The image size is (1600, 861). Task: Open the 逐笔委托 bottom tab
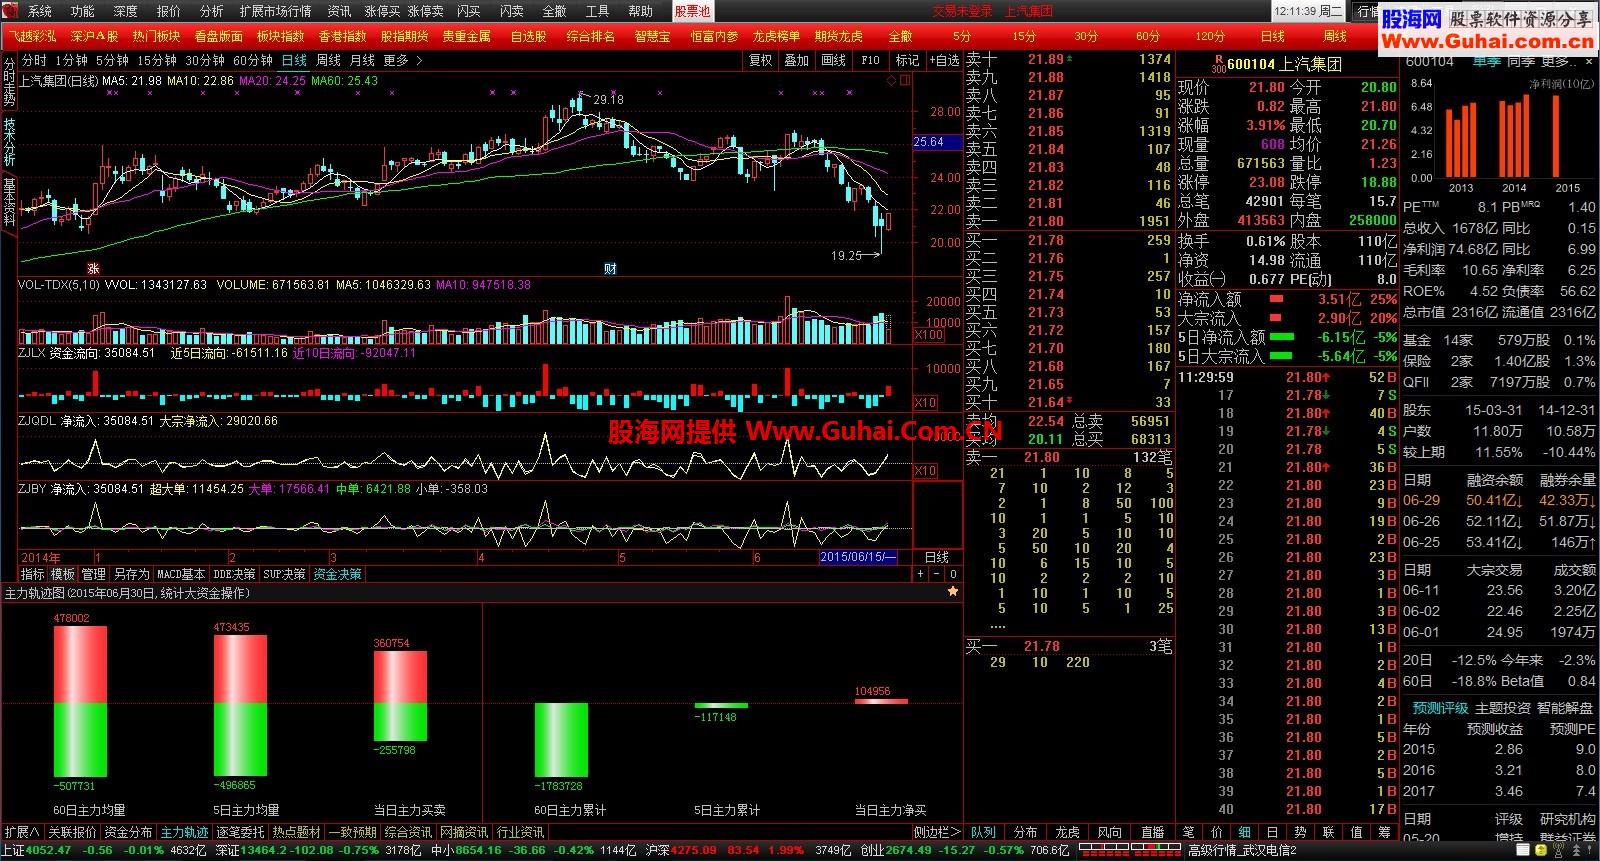coord(241,832)
